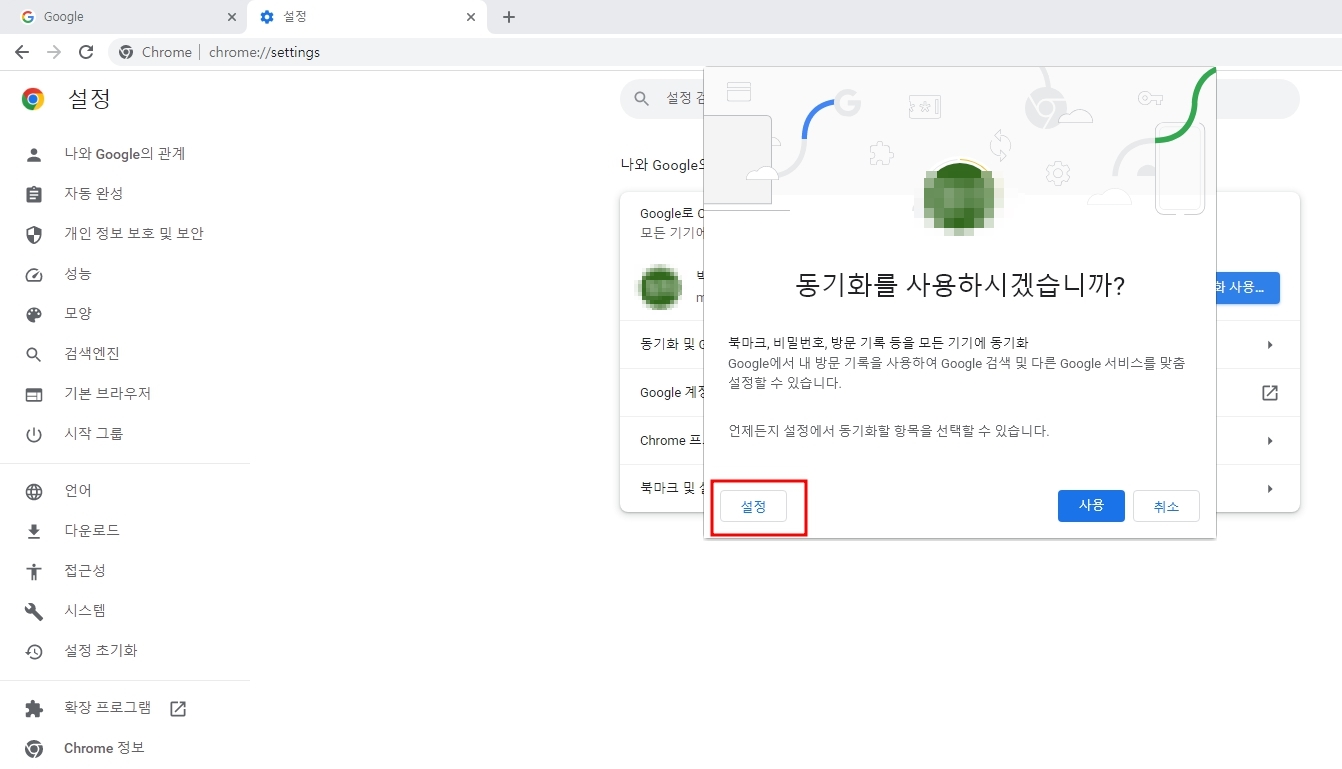The height and width of the screenshot is (769, 1342).
Task: Click speedometer icon for 성능
Action: pyautogui.click(x=34, y=274)
